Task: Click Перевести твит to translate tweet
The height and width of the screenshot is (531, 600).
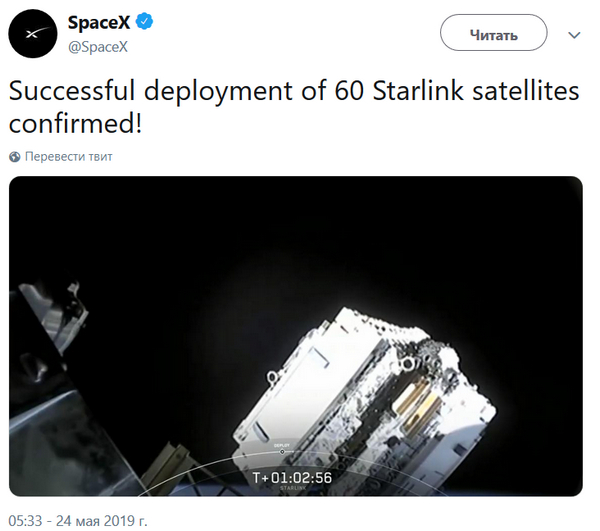Action: click(69, 157)
